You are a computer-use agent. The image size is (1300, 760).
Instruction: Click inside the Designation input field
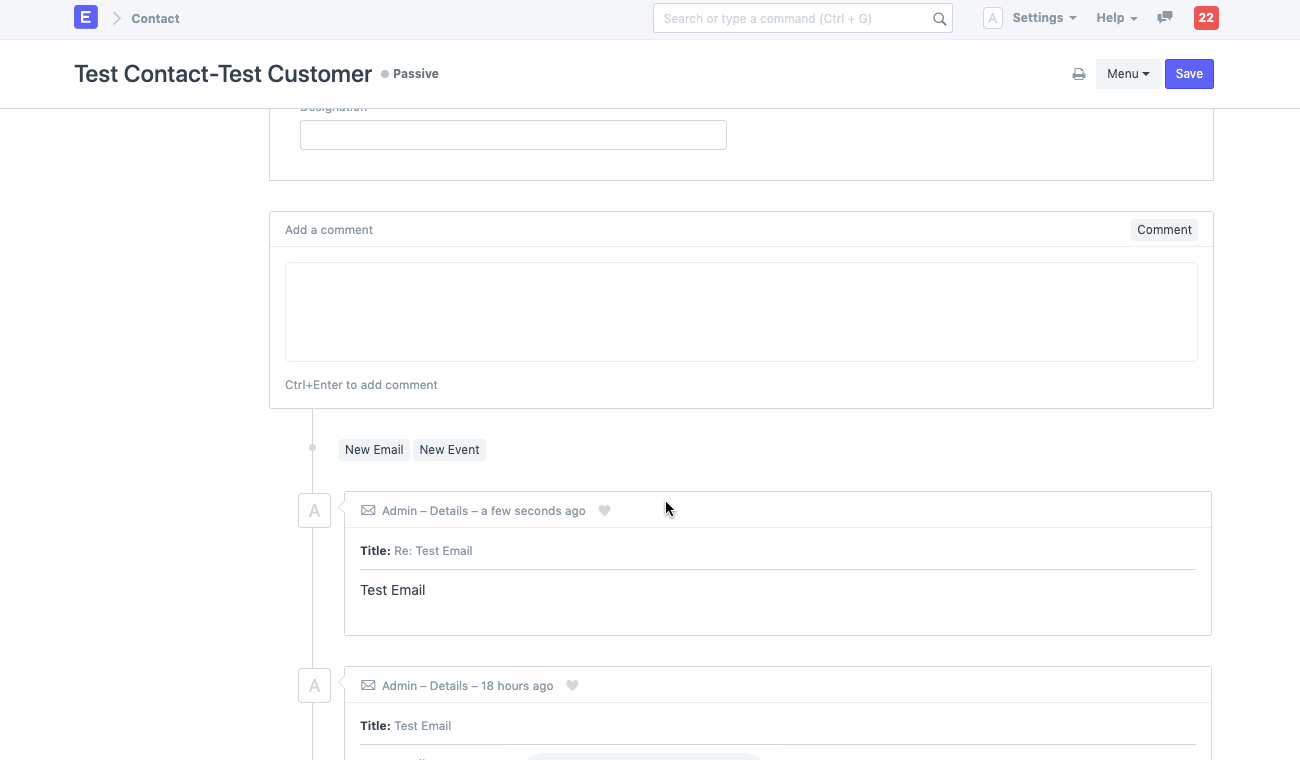512,134
